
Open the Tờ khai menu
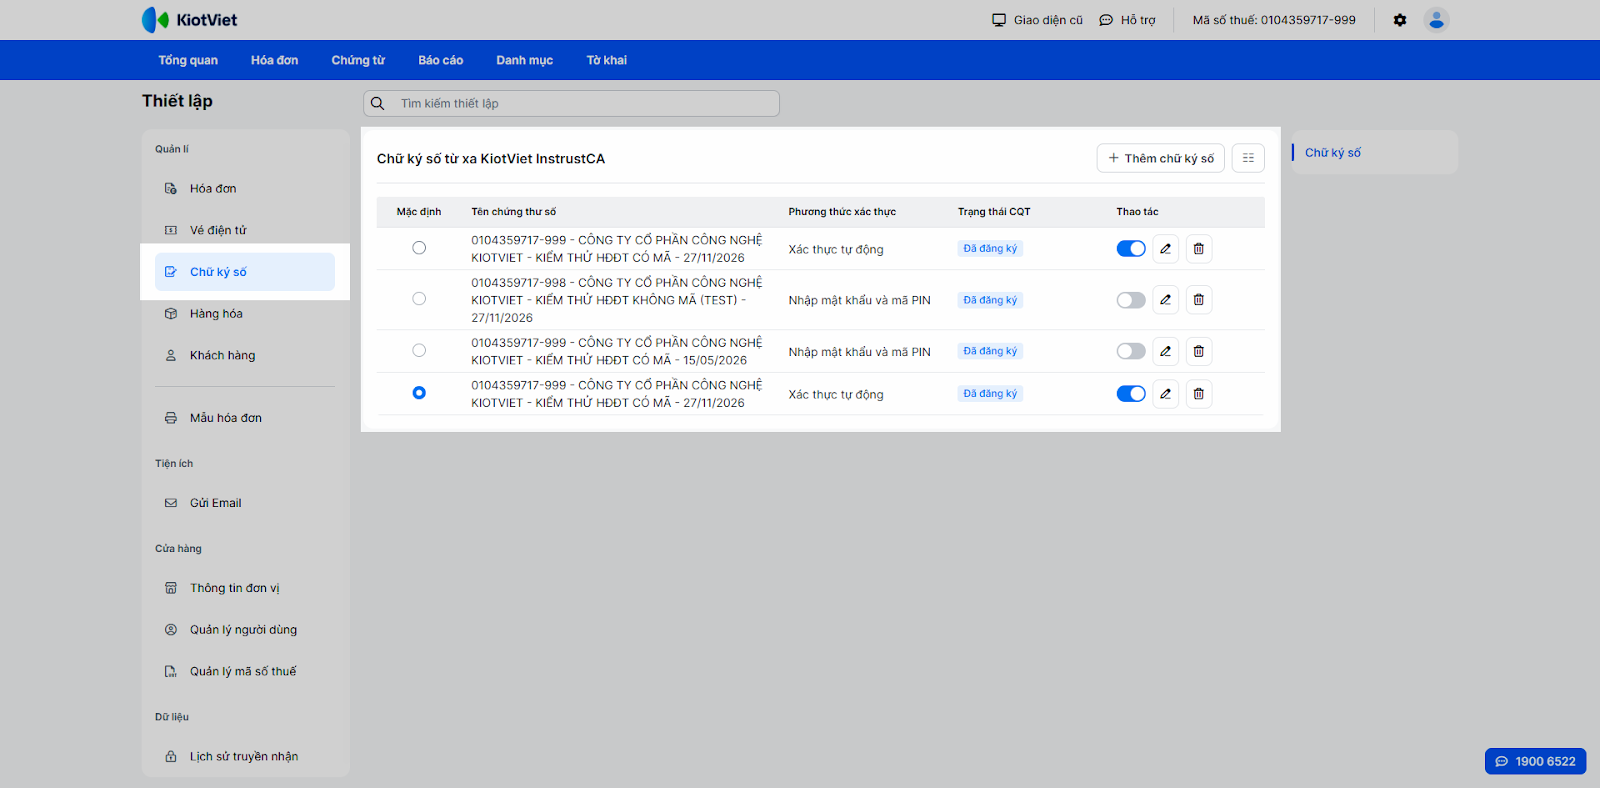pos(607,60)
